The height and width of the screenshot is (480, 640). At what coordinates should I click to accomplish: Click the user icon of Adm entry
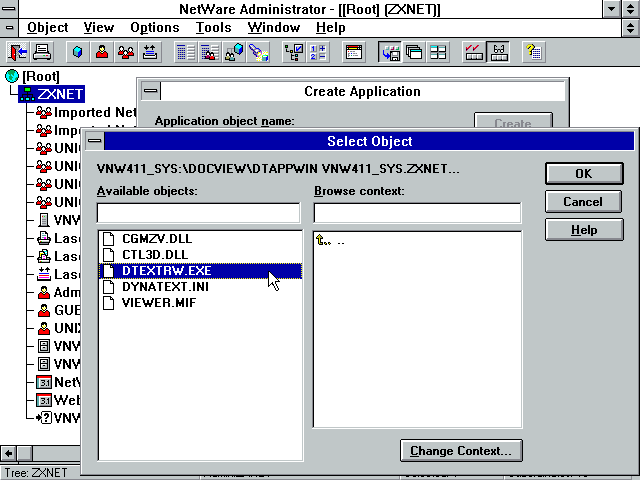coord(44,292)
